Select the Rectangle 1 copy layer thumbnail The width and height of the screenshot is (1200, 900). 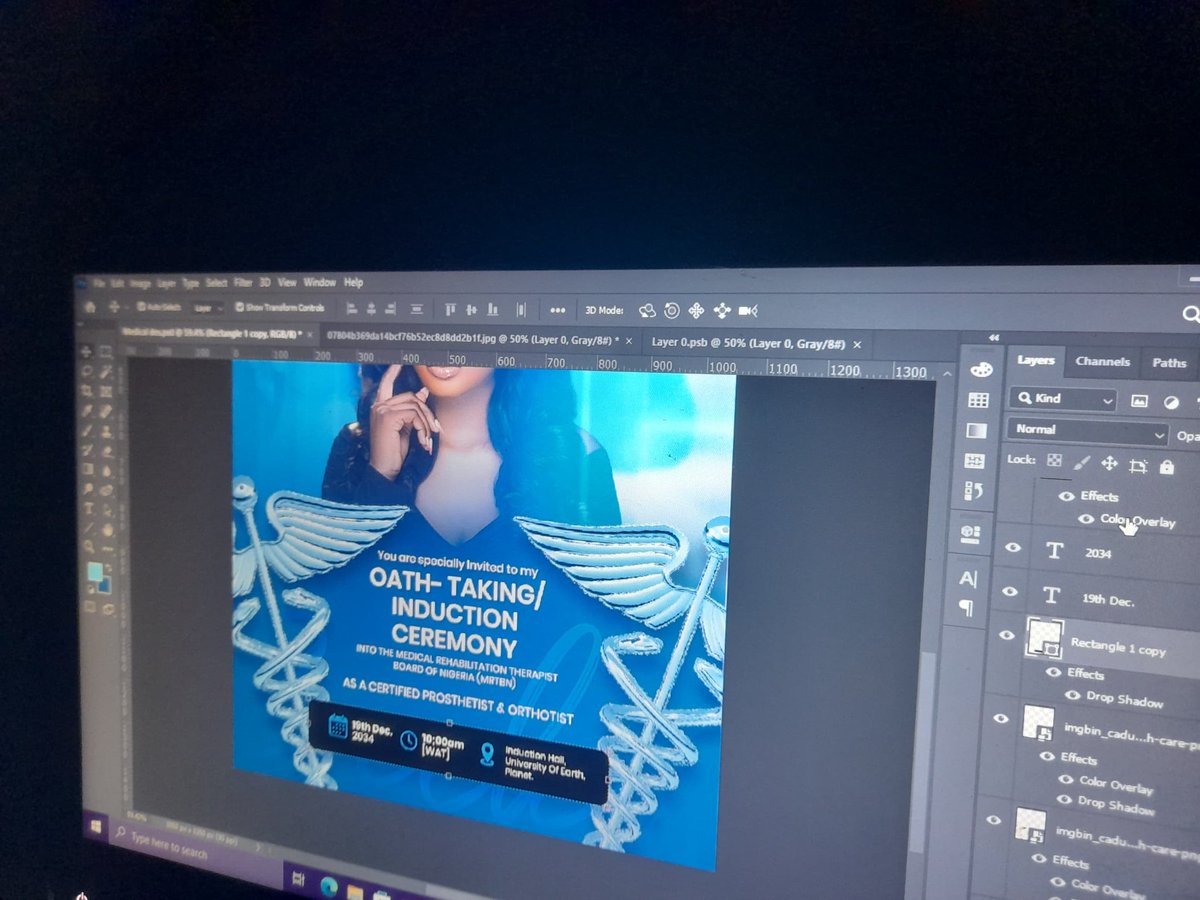tap(1046, 639)
